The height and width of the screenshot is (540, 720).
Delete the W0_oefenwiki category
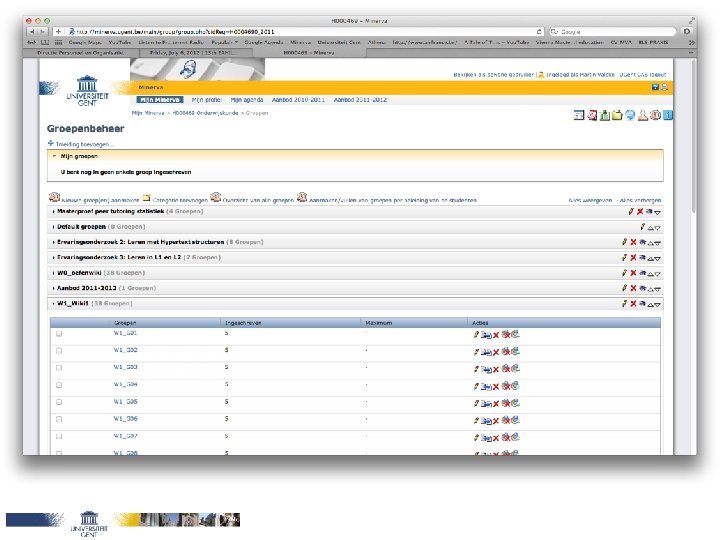click(x=633, y=273)
